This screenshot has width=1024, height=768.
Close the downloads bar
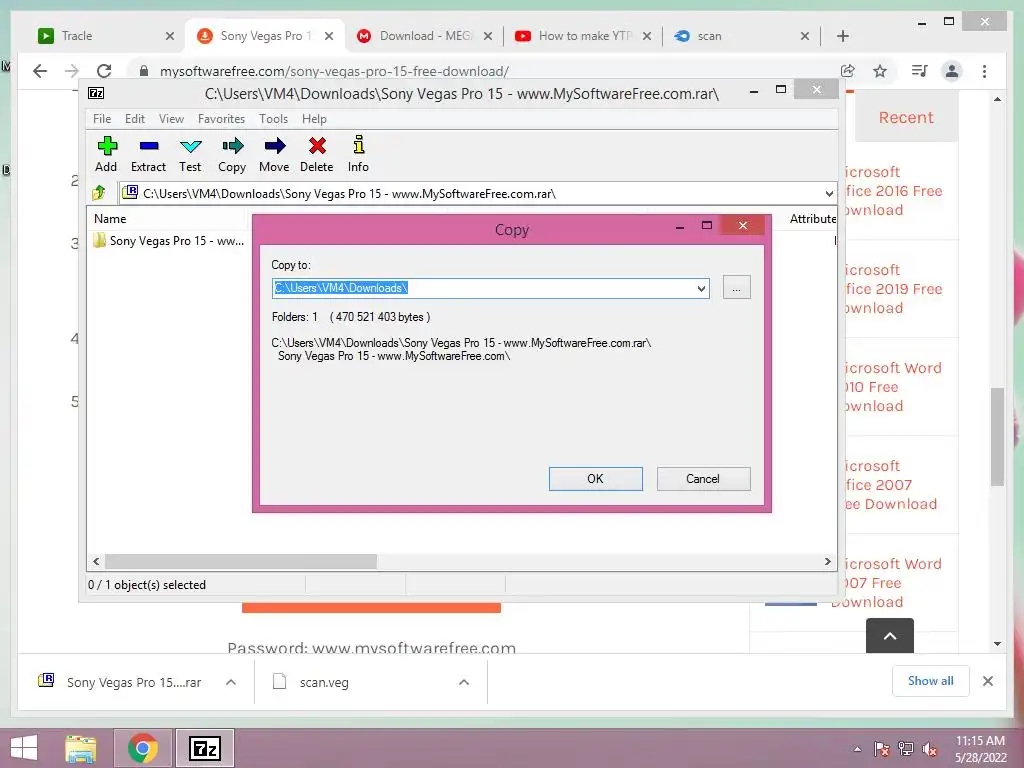pyautogui.click(x=987, y=681)
